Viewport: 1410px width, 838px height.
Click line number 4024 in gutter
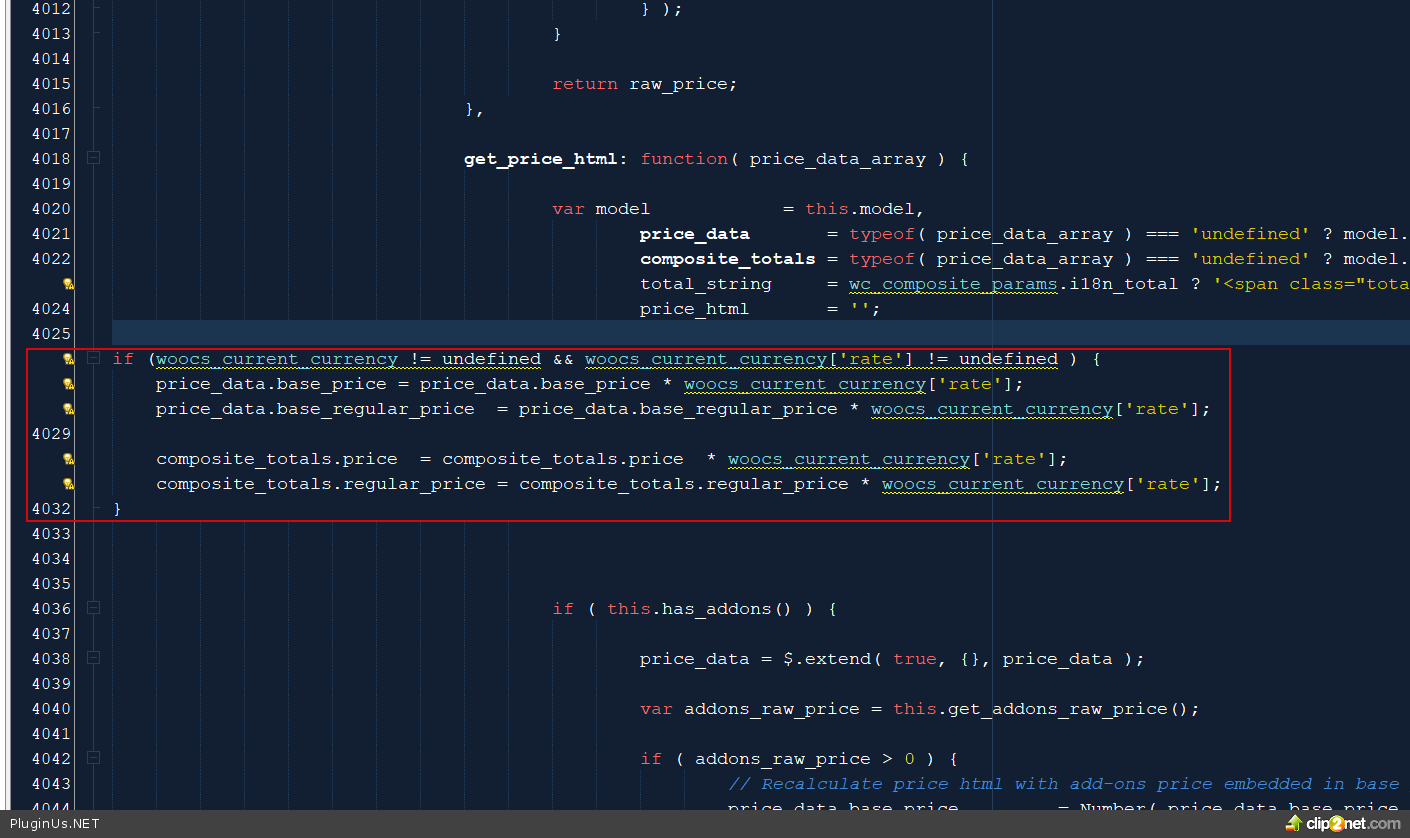51,309
